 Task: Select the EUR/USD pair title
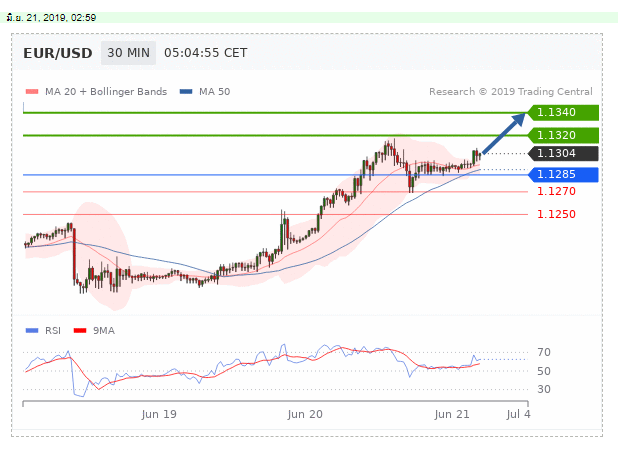point(58,53)
